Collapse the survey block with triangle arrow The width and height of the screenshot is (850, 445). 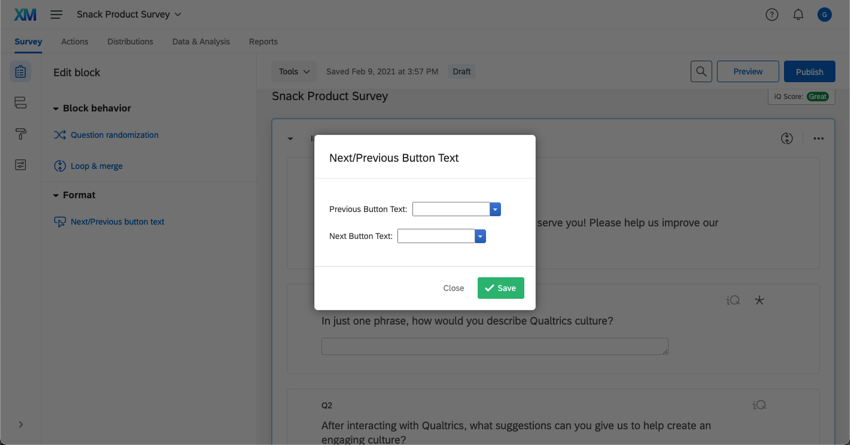[291, 139]
